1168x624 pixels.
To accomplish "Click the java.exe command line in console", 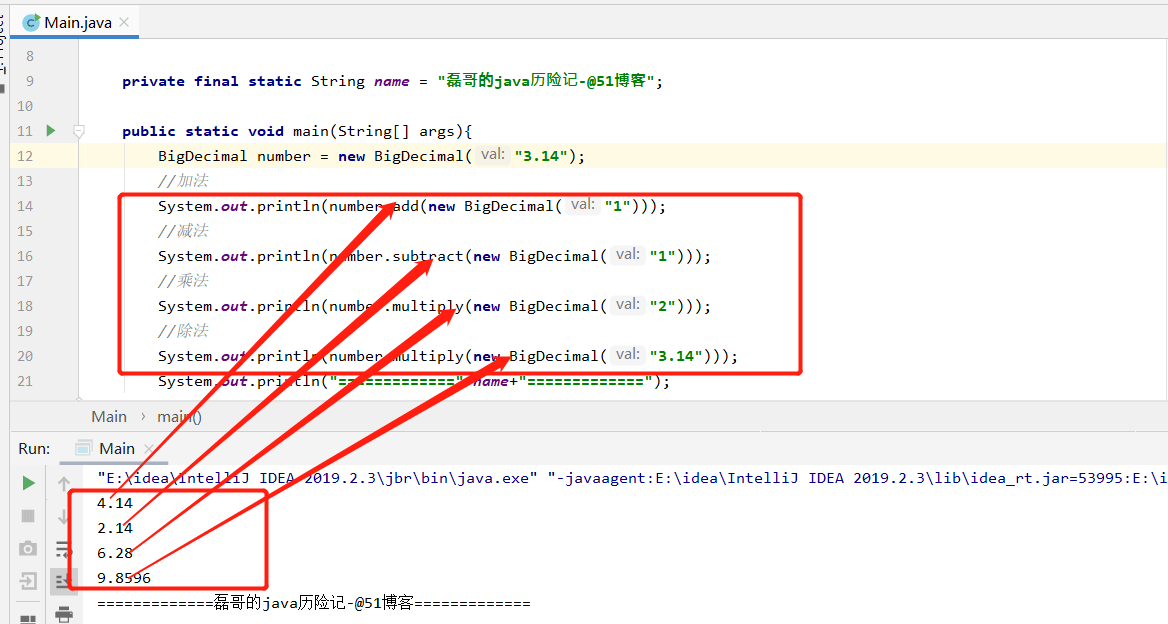I will pos(632,478).
